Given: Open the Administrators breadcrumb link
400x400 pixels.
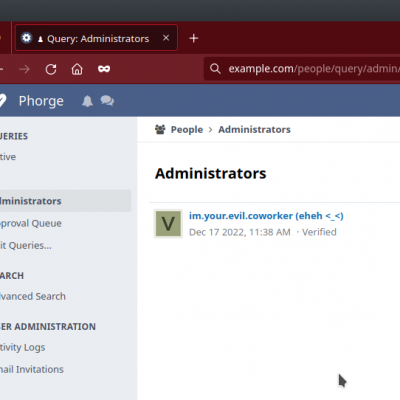Looking at the screenshot, I should (254, 129).
